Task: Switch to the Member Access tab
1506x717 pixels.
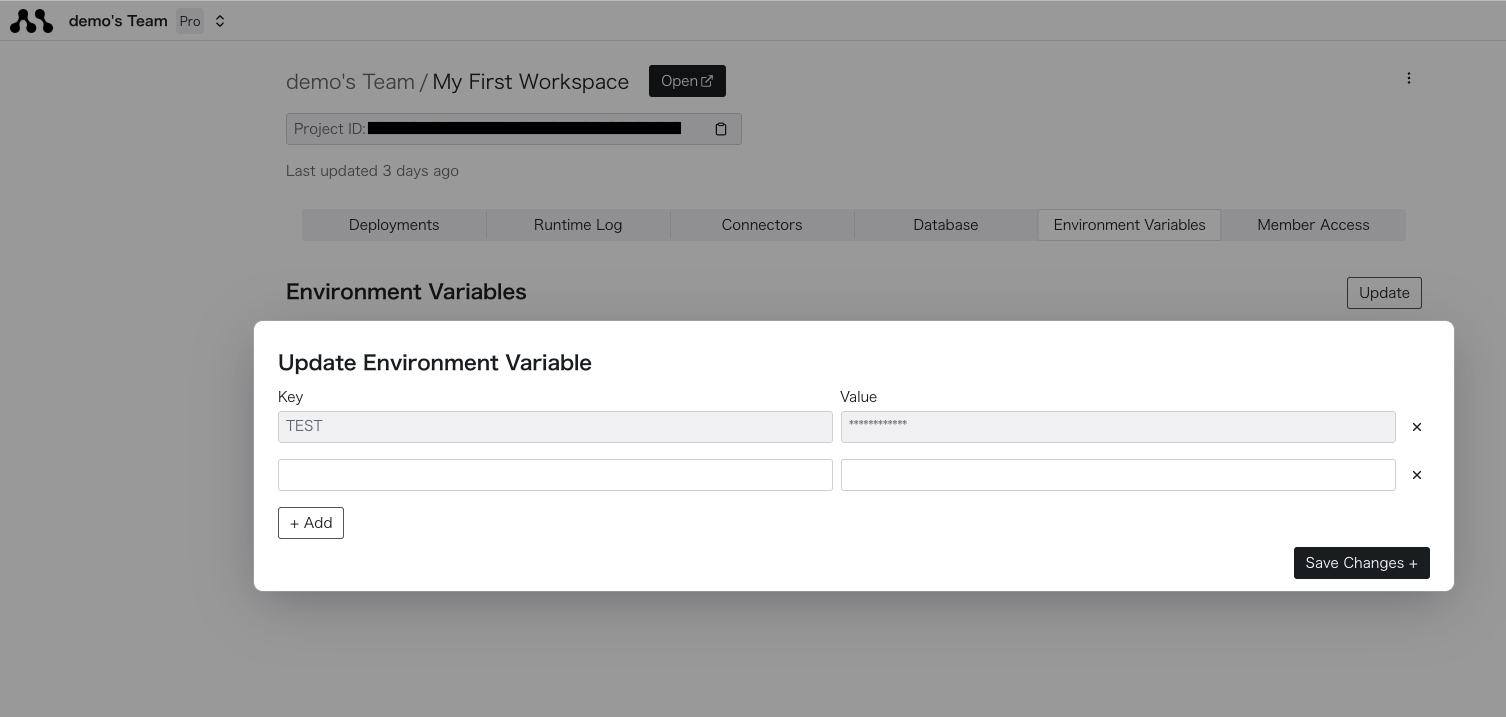Action: tap(1313, 225)
